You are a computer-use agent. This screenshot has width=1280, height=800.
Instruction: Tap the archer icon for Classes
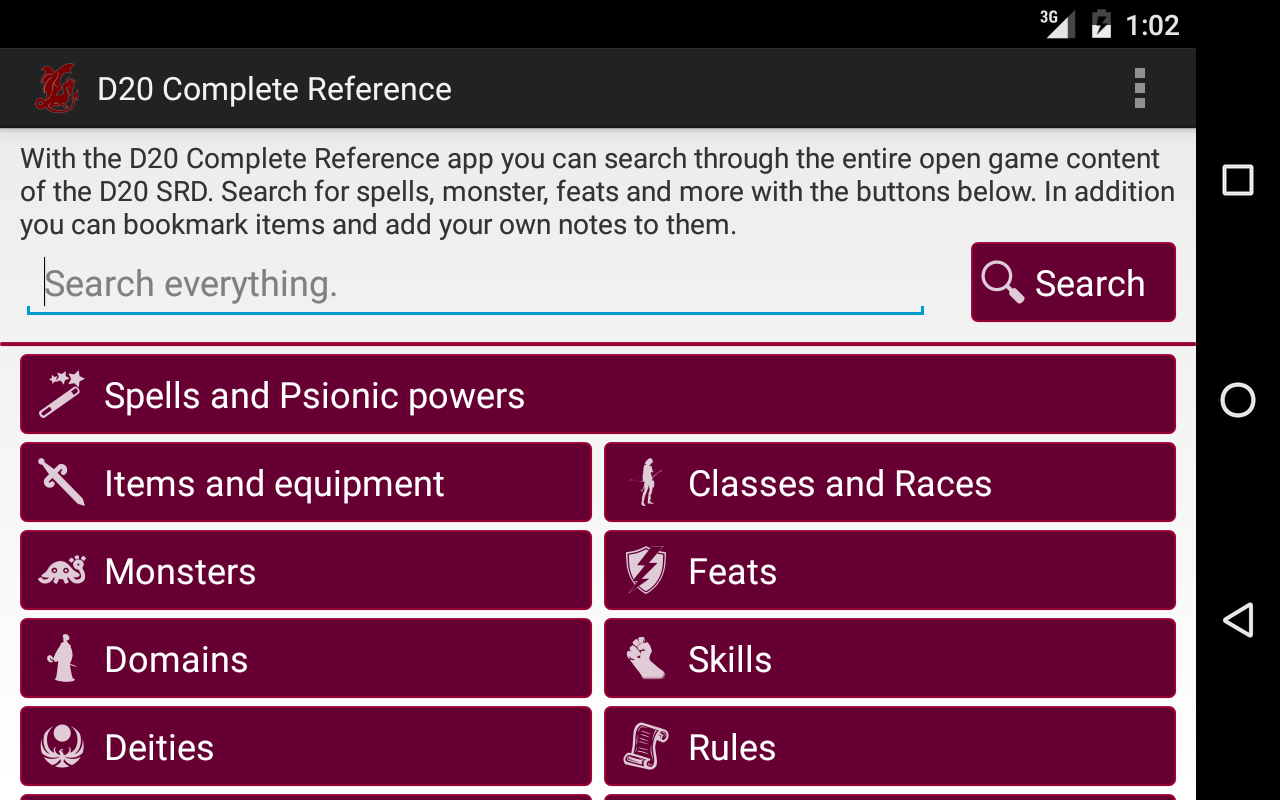tap(647, 482)
